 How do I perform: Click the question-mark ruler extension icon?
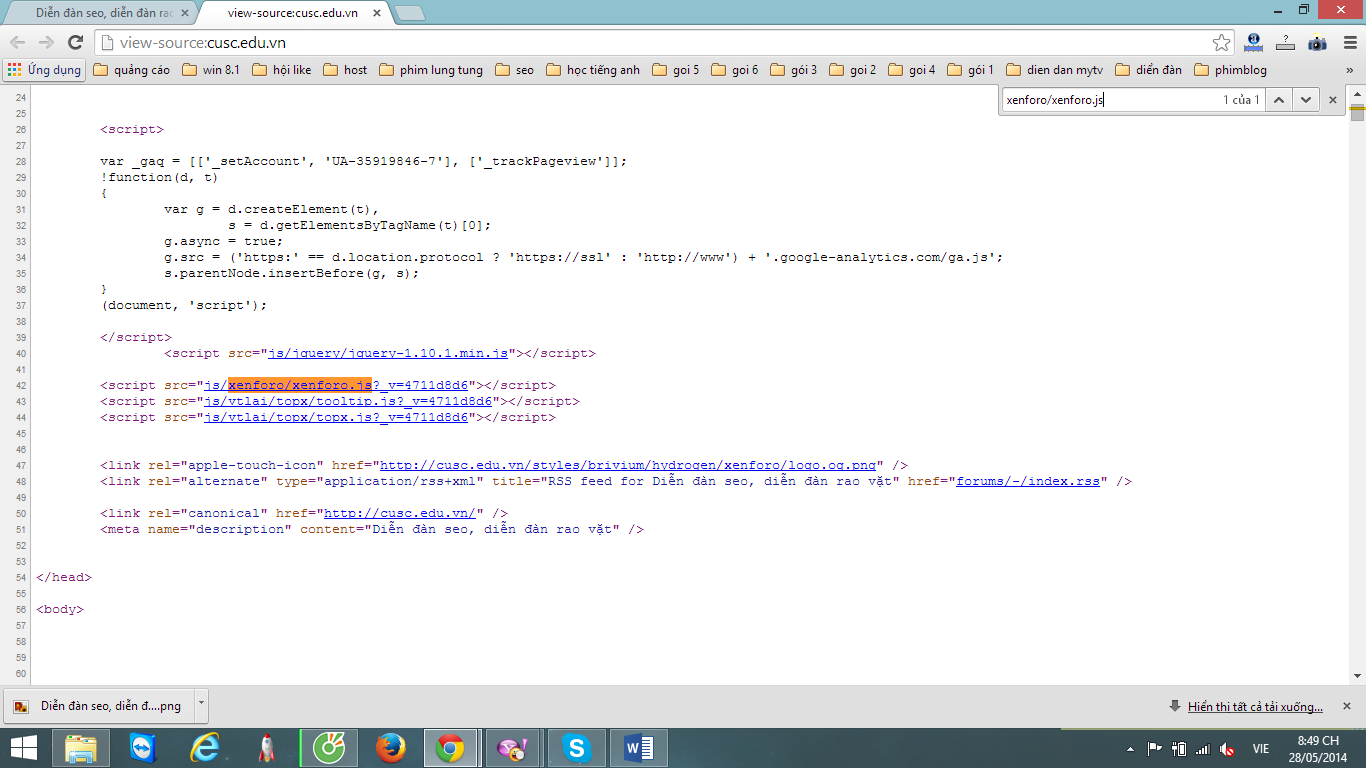[1286, 42]
